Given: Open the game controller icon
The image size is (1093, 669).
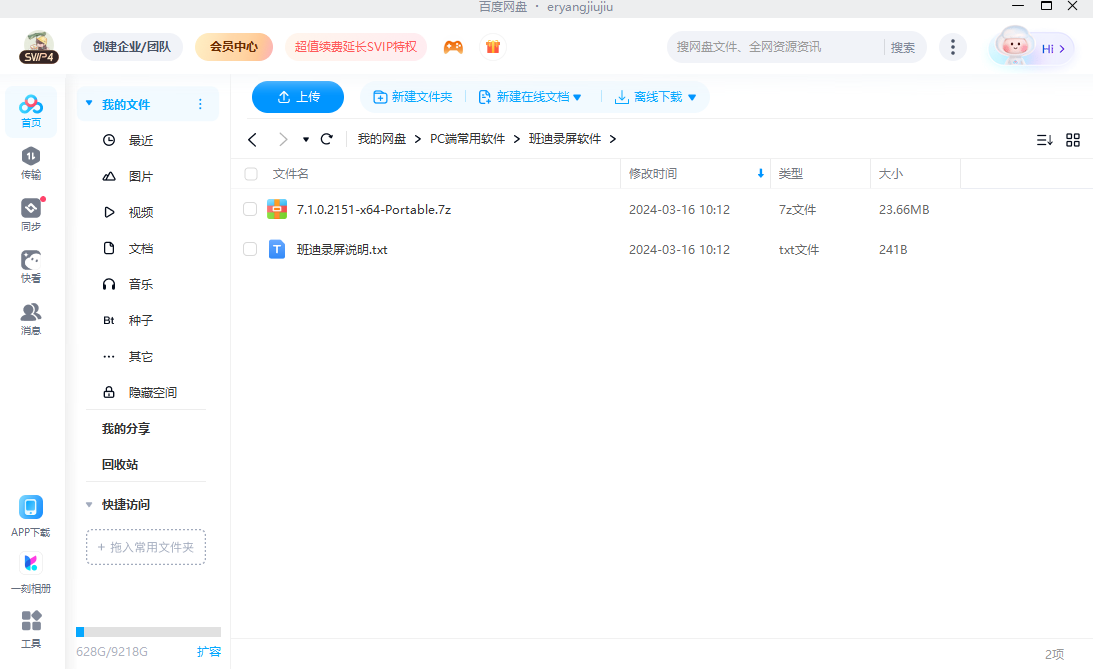Looking at the screenshot, I should 453,47.
